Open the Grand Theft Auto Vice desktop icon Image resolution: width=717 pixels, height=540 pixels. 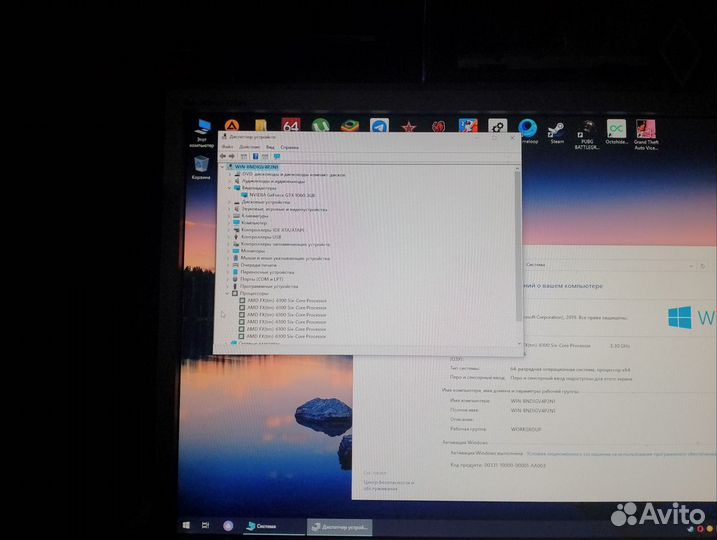(x=647, y=130)
